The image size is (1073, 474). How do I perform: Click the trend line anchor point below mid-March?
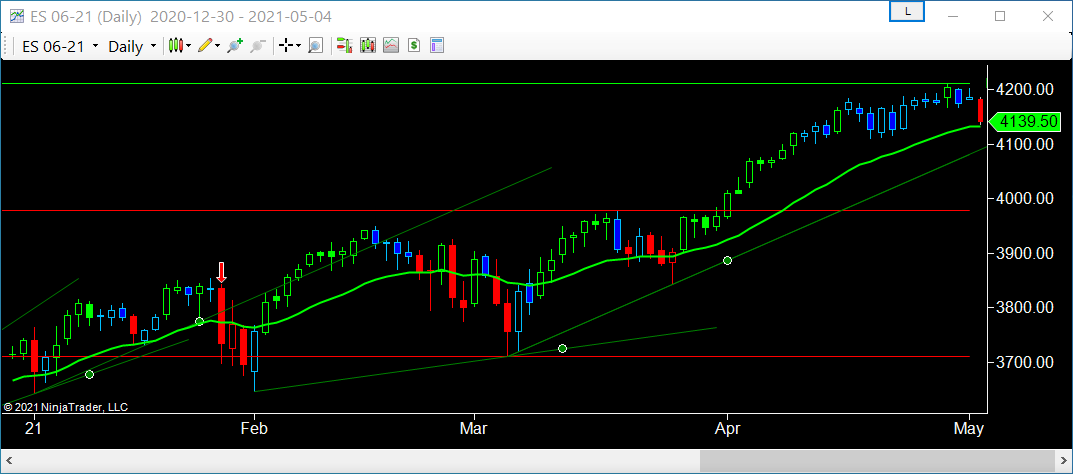point(563,349)
